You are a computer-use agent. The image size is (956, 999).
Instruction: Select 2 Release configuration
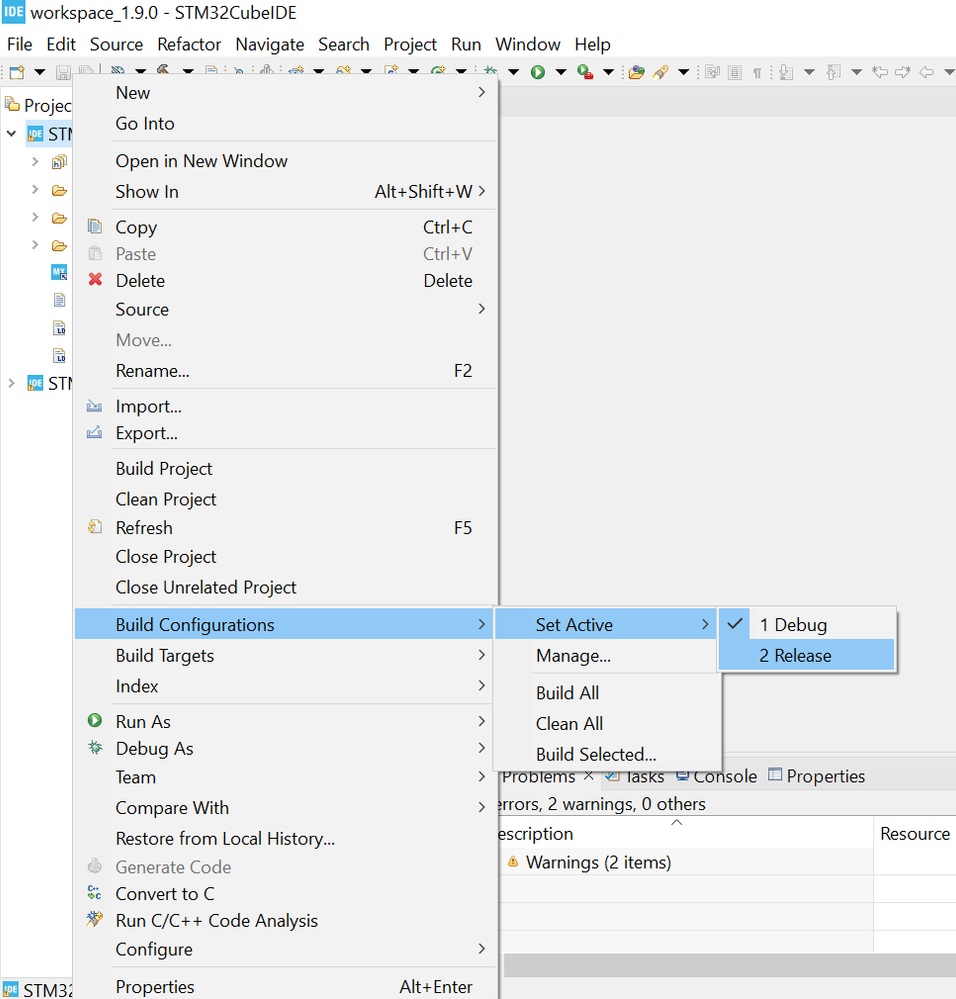coord(807,655)
